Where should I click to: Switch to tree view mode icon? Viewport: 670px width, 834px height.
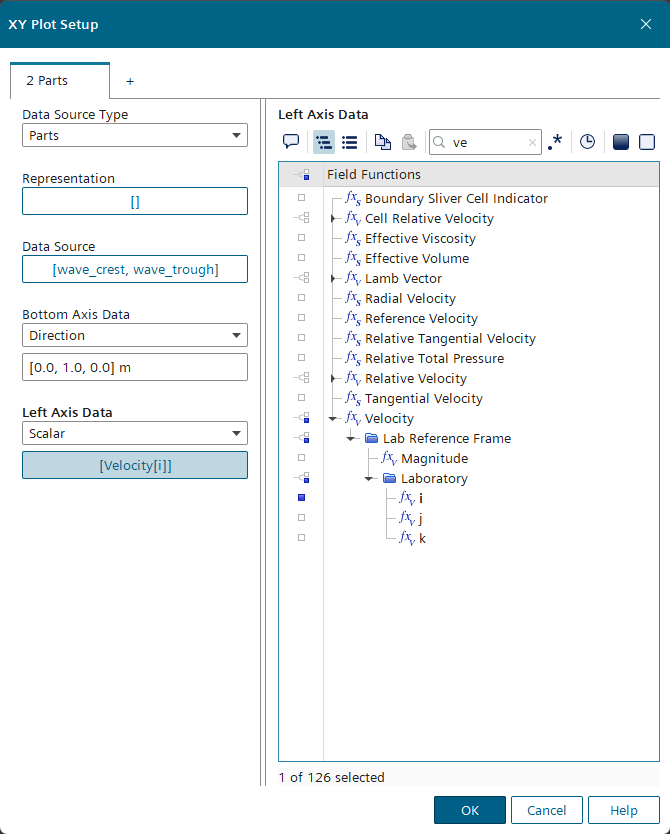(324, 142)
